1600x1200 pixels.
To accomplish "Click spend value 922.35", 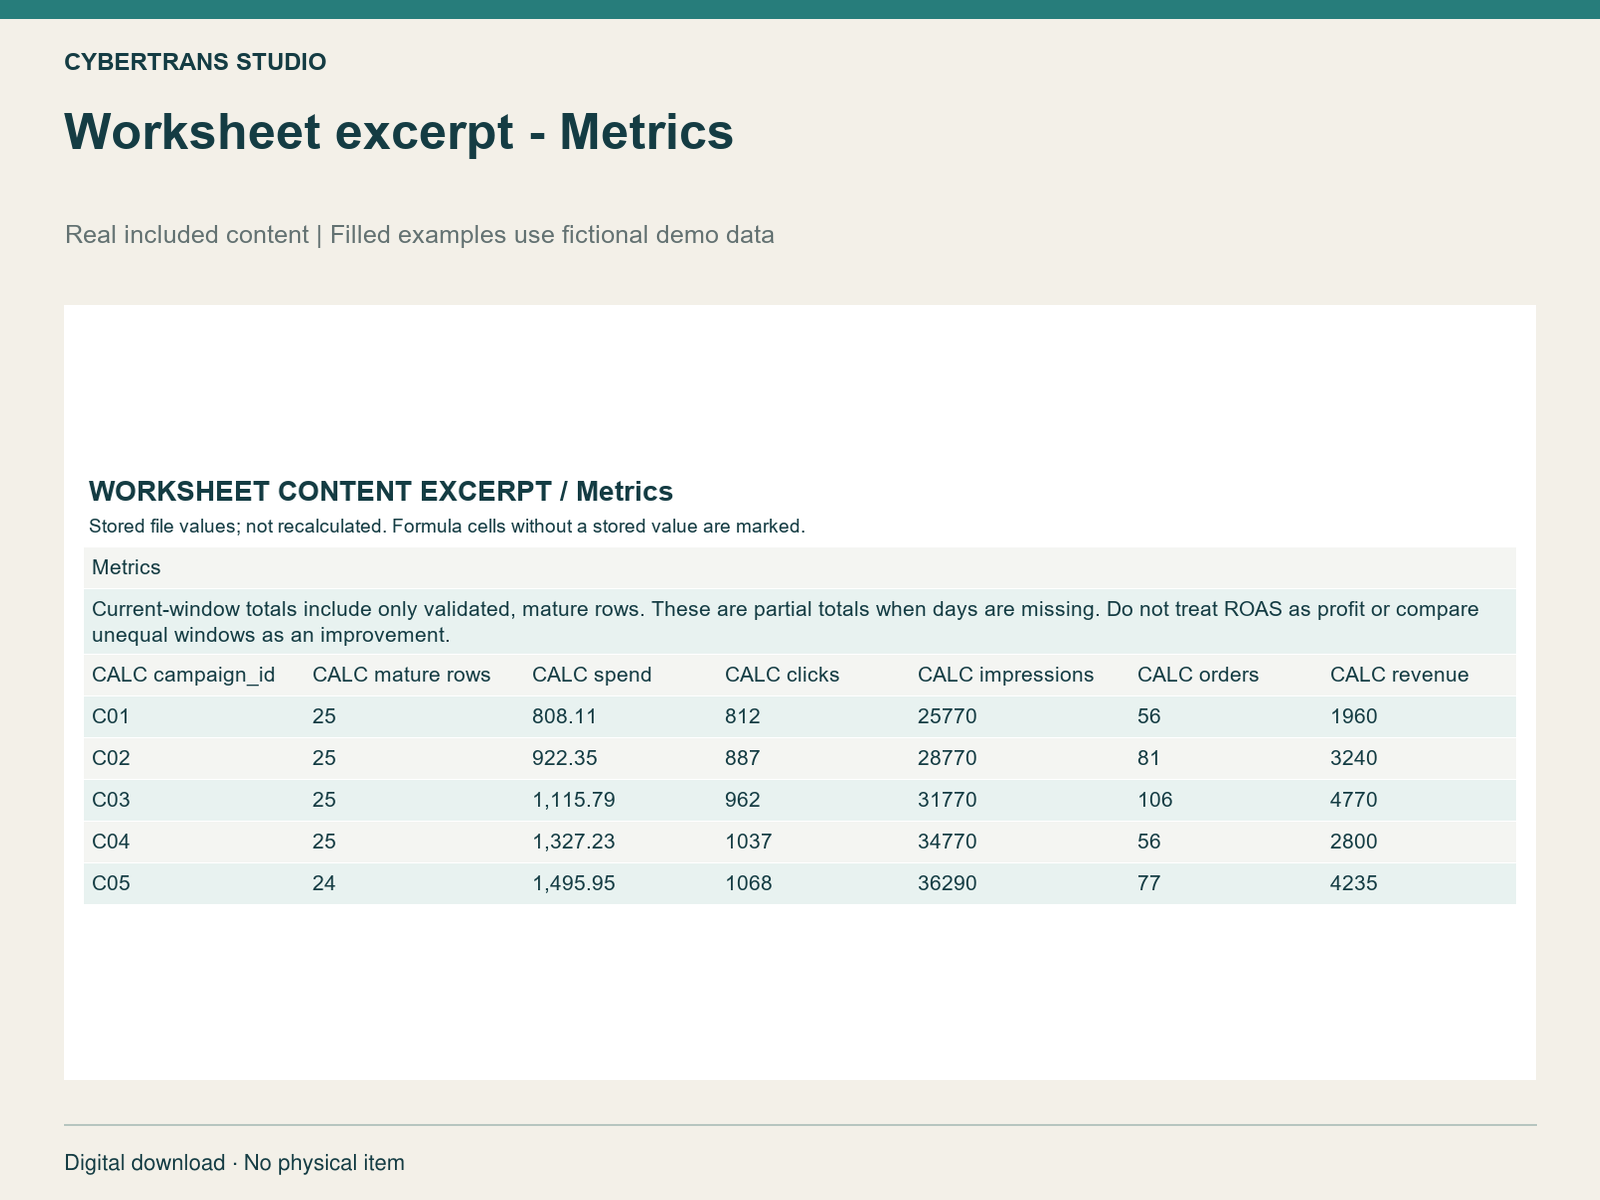I will click(565, 758).
